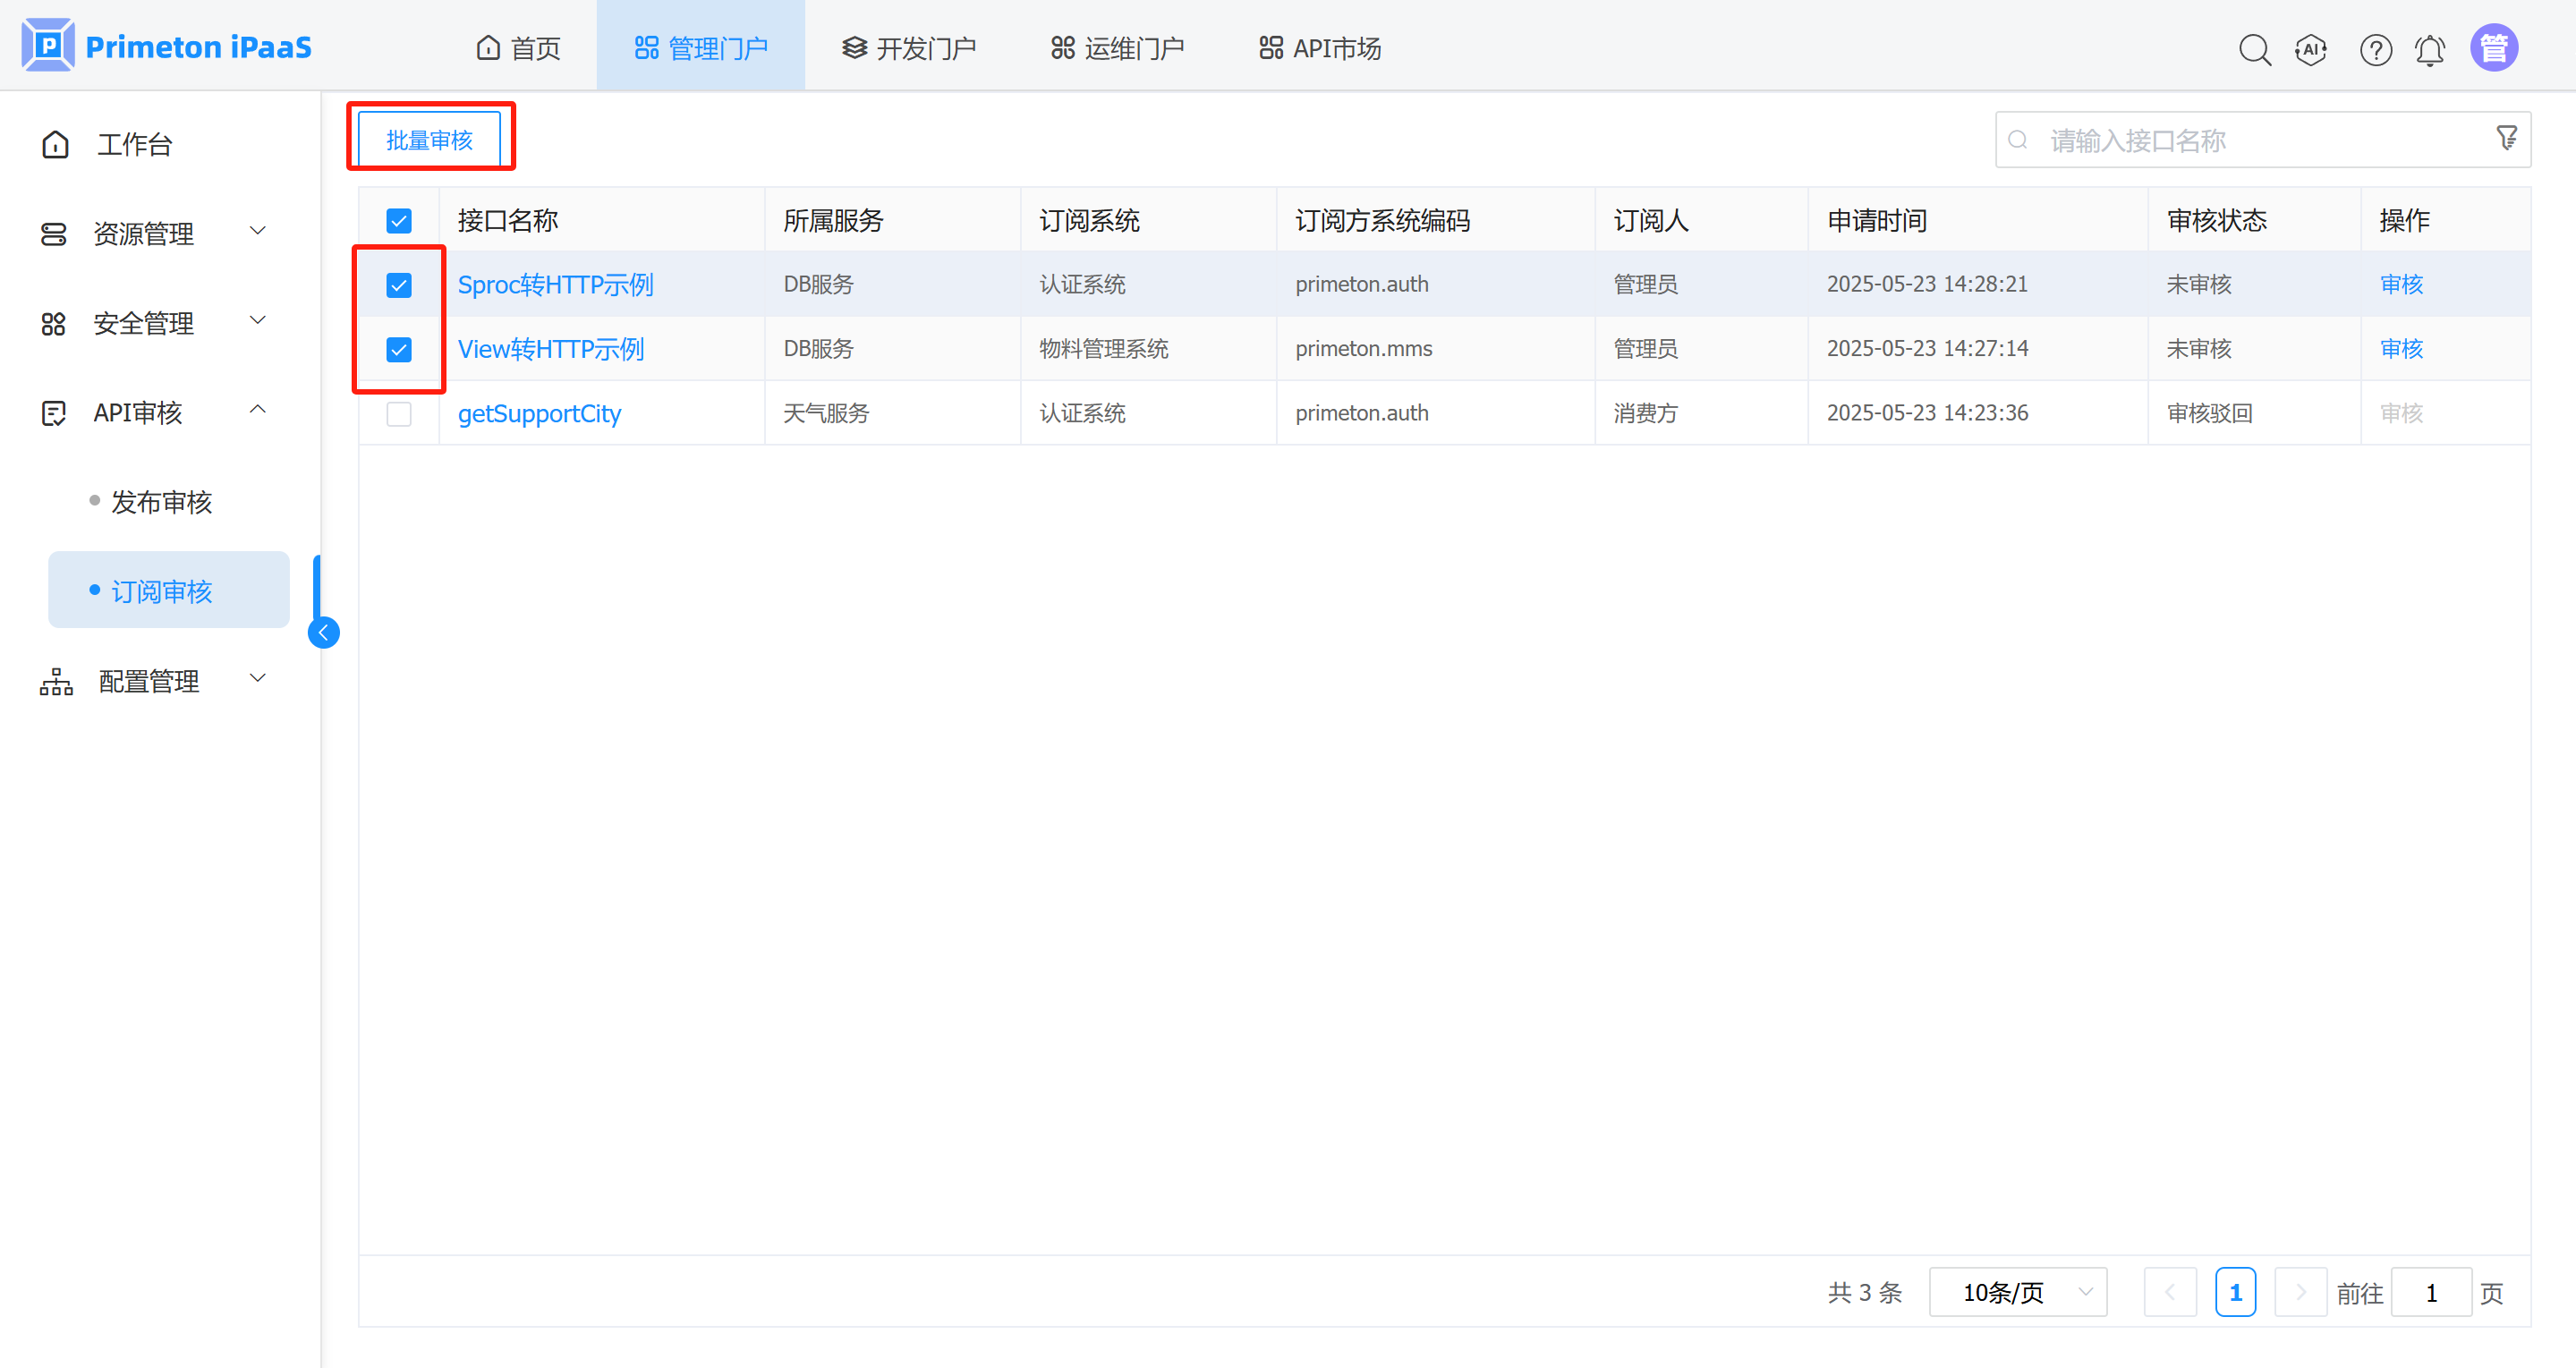Collapse sidebar with blue arrow button
Viewport: 2576px width, 1368px height.
click(323, 632)
